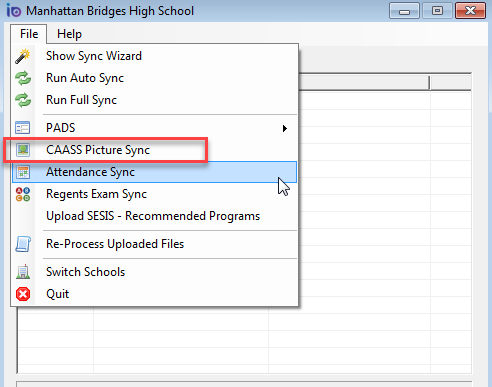Choose Regents Exam Sync
The image size is (492, 387).
pos(154,194)
